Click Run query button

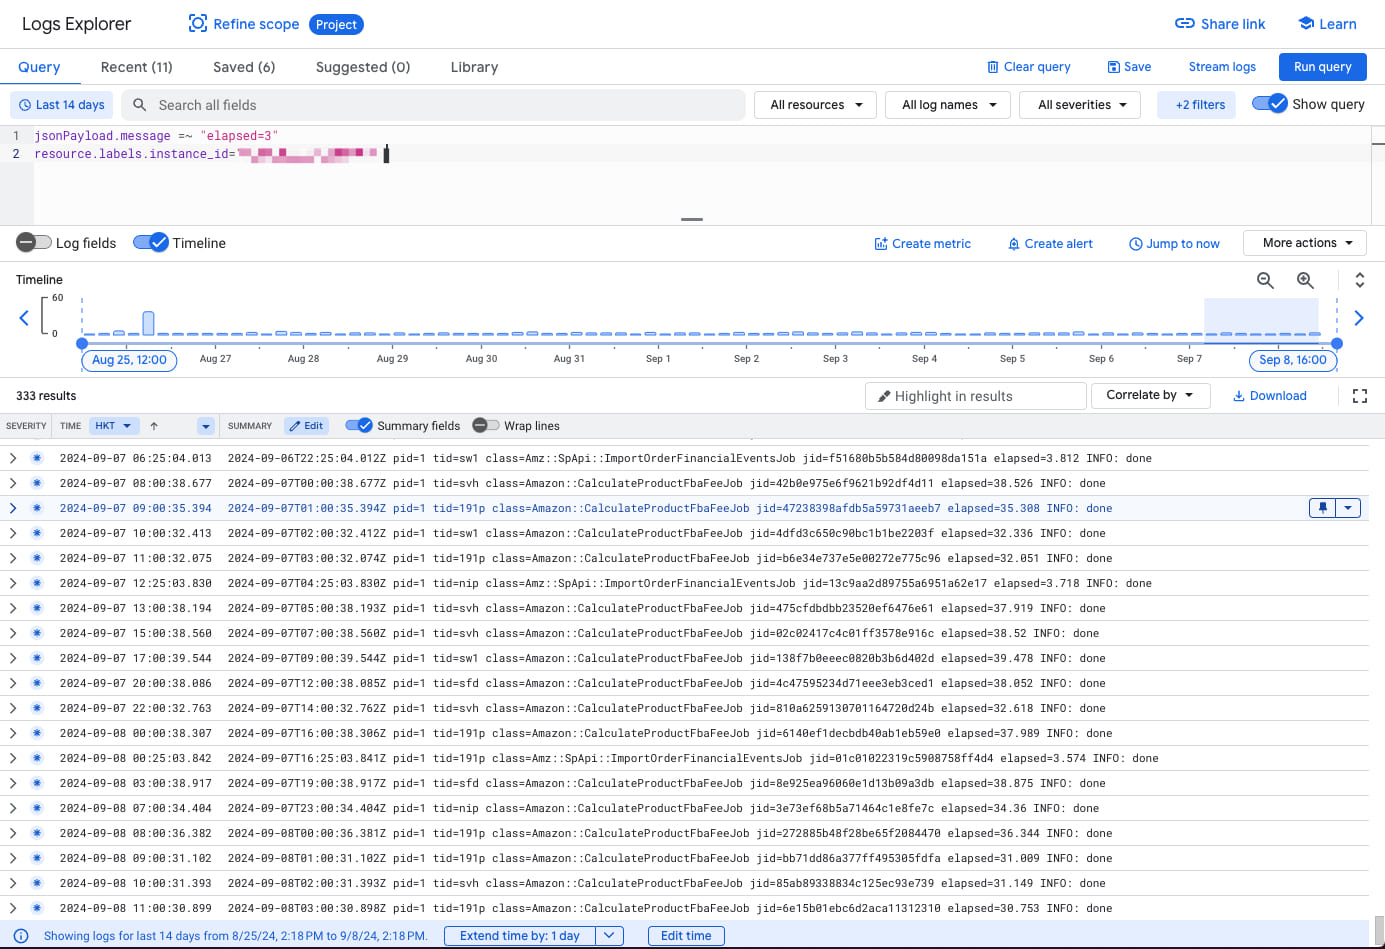tap(1322, 67)
